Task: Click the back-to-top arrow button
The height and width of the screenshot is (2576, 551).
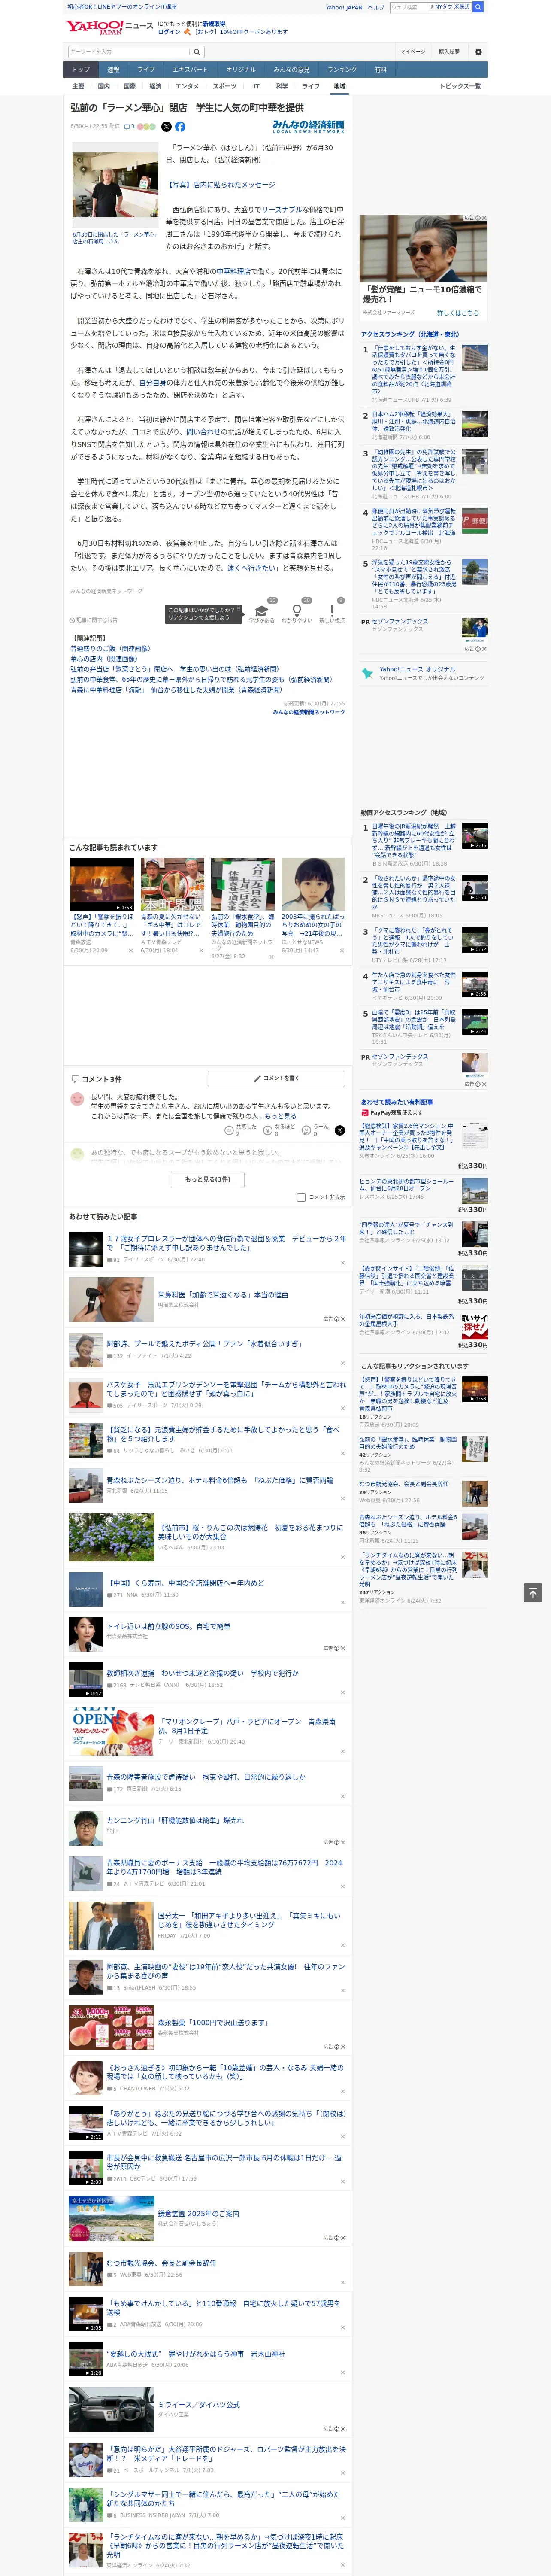Action: [x=533, y=1592]
